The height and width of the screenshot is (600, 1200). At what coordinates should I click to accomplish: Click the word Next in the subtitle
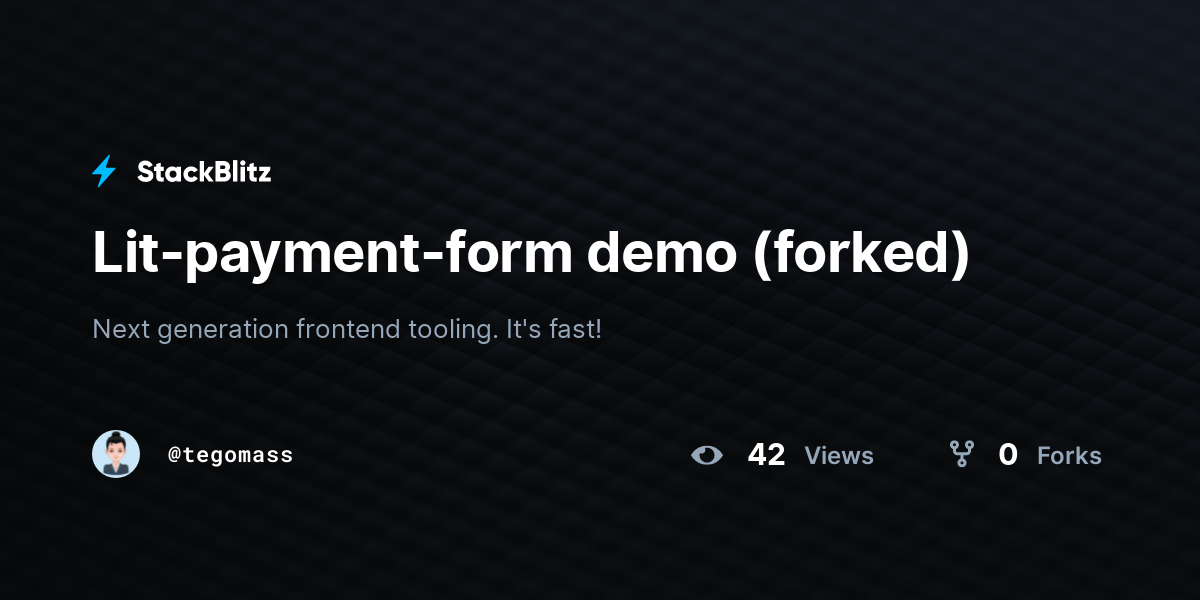pyautogui.click(x=118, y=328)
